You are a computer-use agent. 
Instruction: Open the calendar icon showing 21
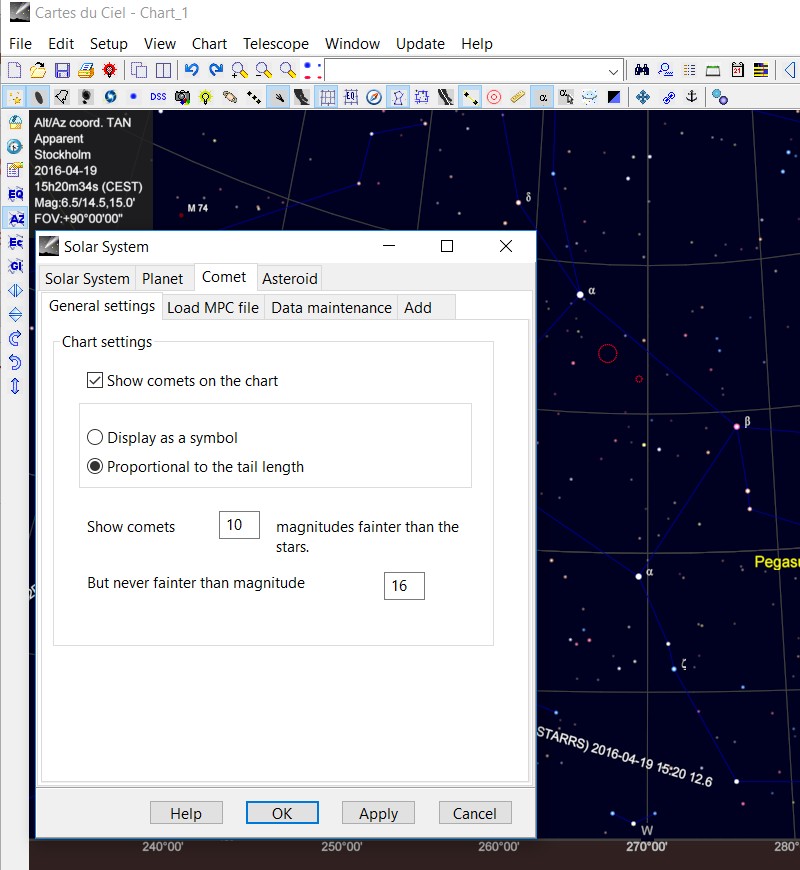point(737,70)
